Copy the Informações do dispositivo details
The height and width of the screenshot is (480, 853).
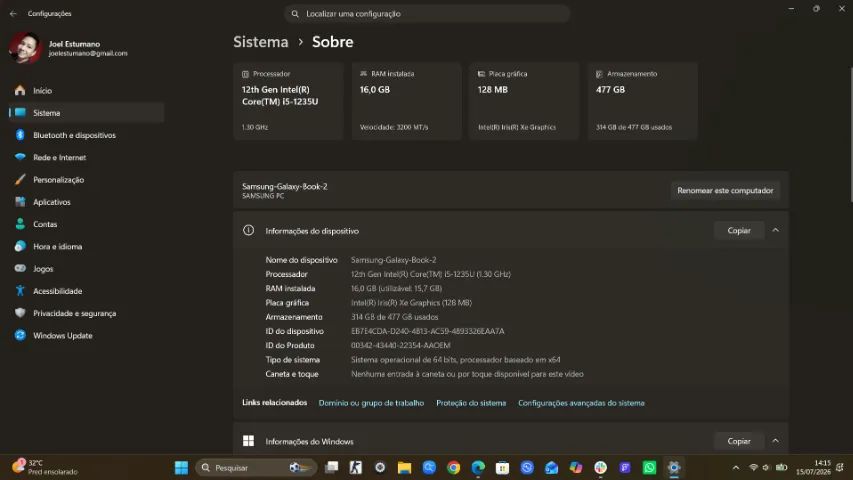point(739,231)
